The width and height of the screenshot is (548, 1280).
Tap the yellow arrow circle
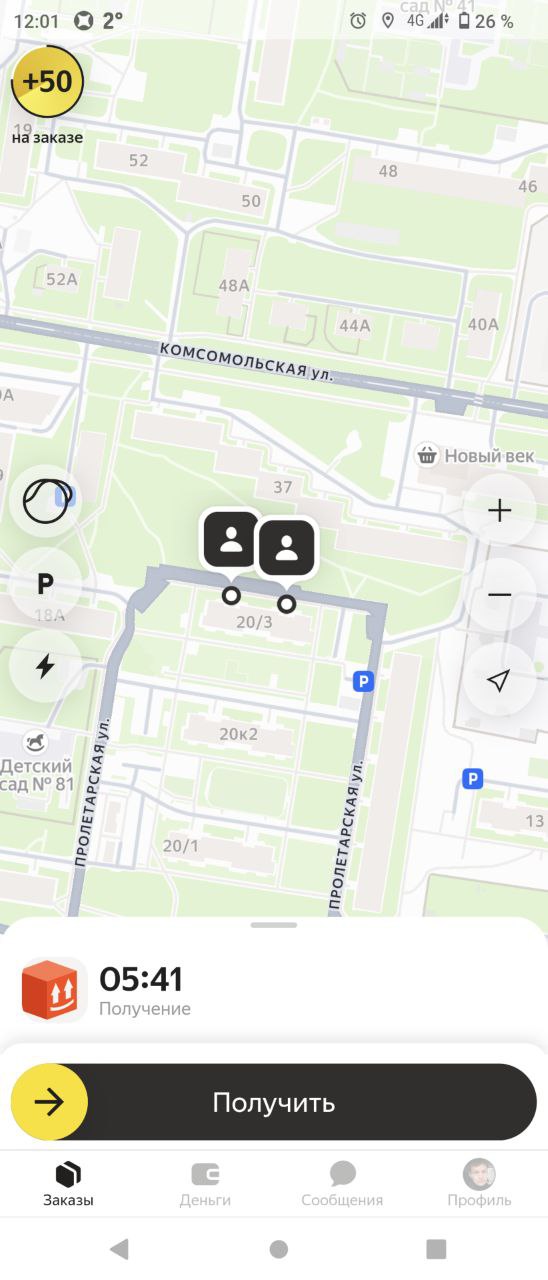click(x=49, y=1102)
